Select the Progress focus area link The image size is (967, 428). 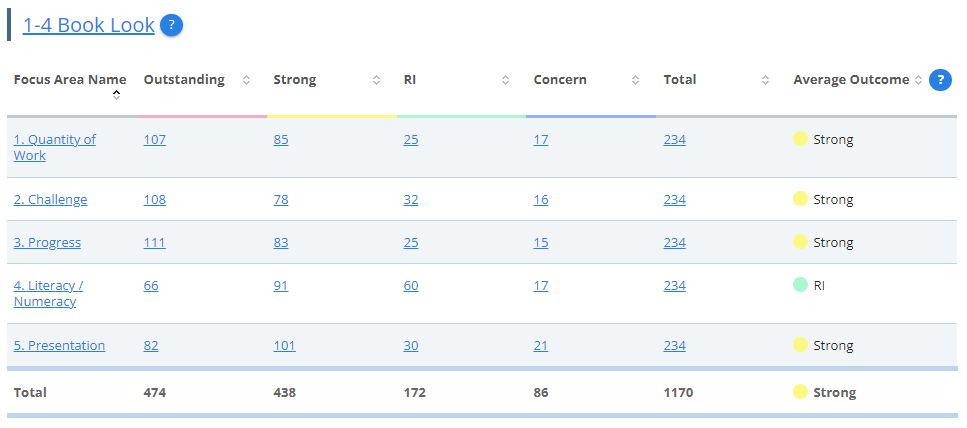coord(47,243)
